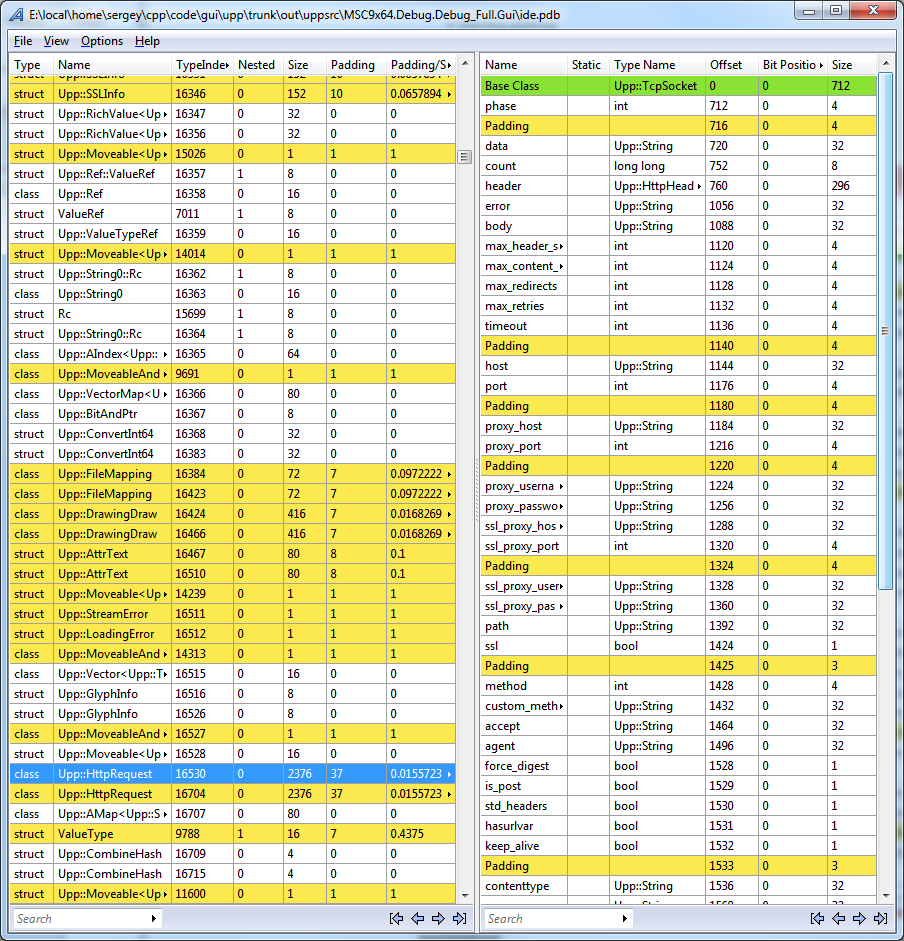Jump to last result in right panel
Image resolution: width=904 pixels, height=941 pixels.
(880, 918)
